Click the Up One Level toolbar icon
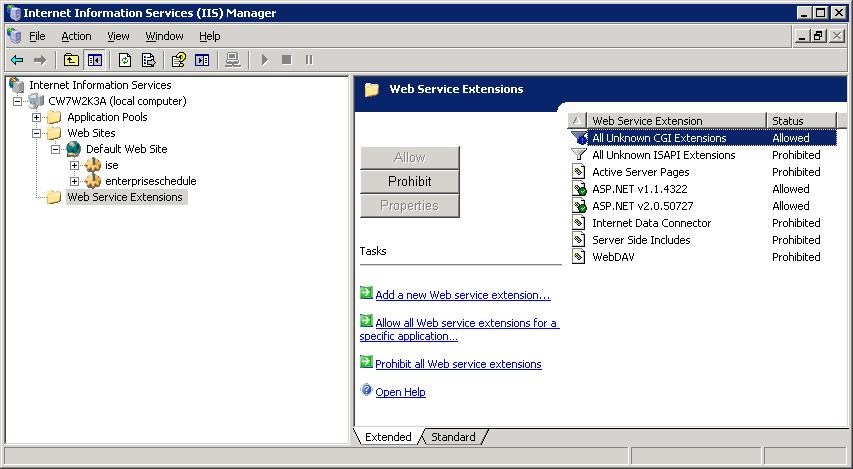 (71, 60)
